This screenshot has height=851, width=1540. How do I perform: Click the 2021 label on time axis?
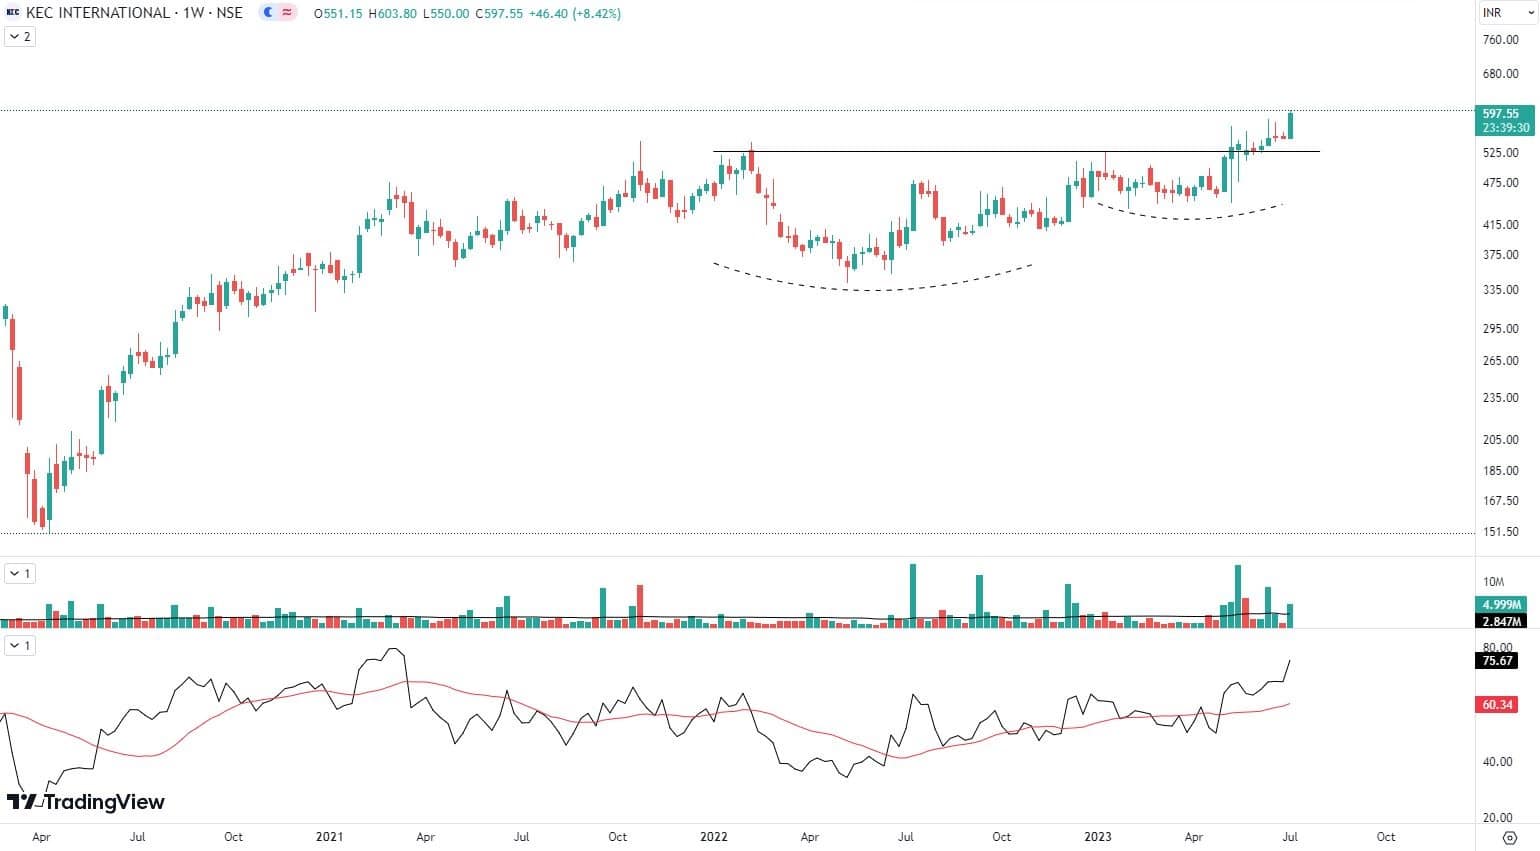pyautogui.click(x=329, y=836)
